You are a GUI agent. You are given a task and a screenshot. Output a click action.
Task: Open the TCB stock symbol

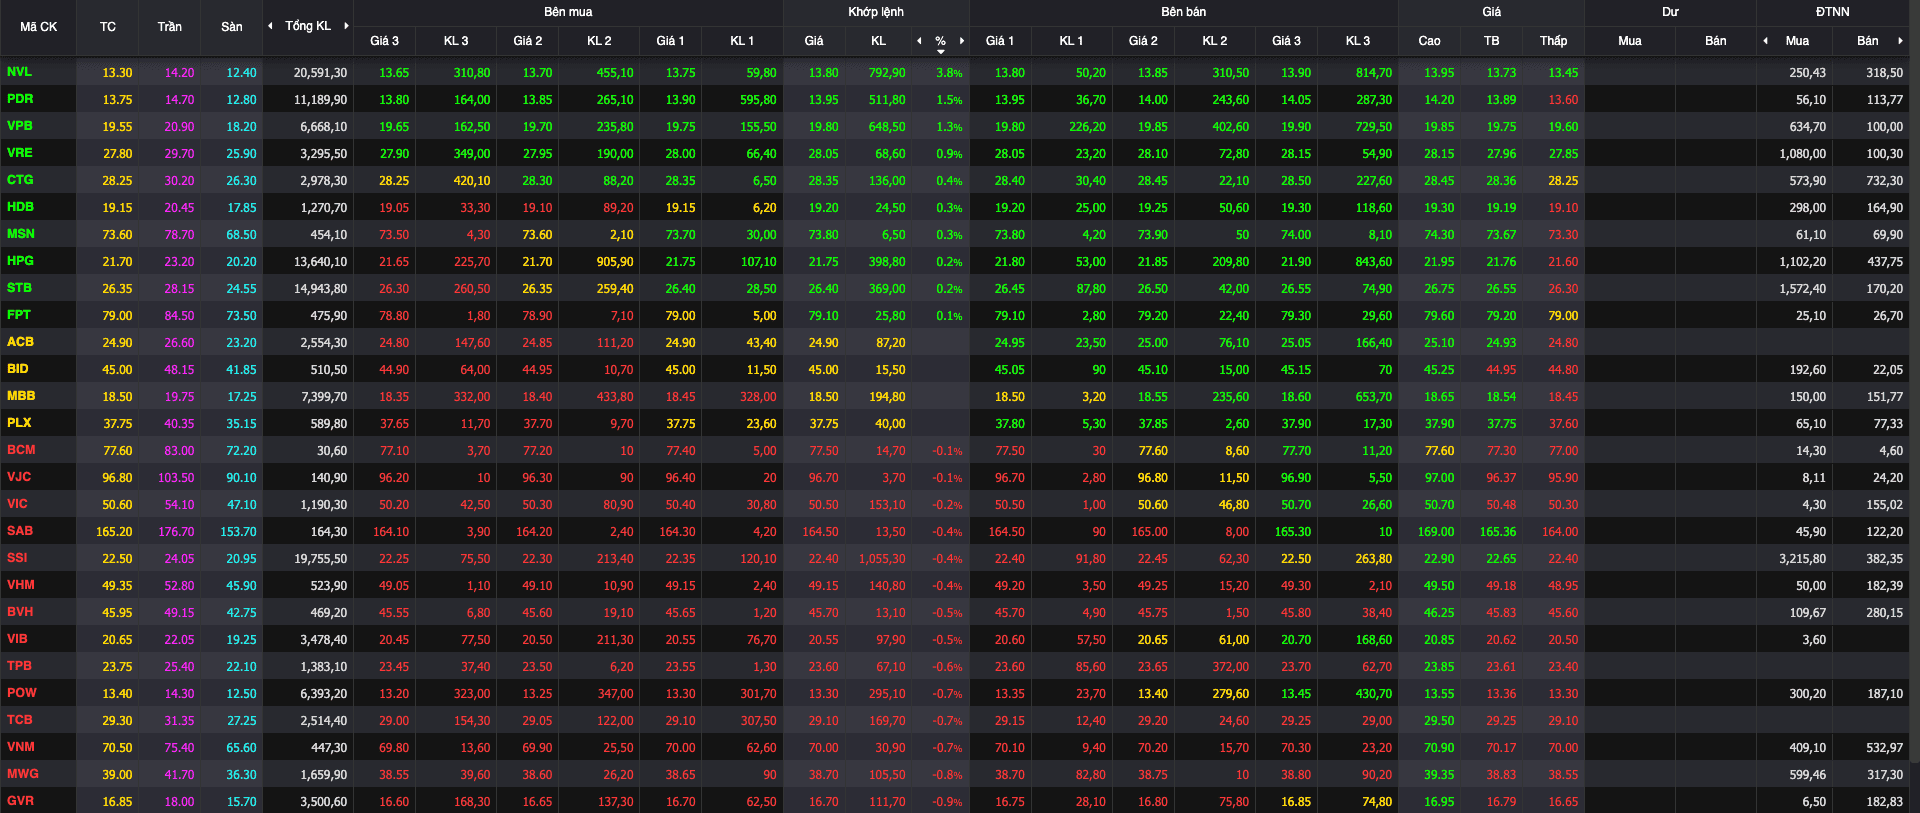[x=19, y=720]
